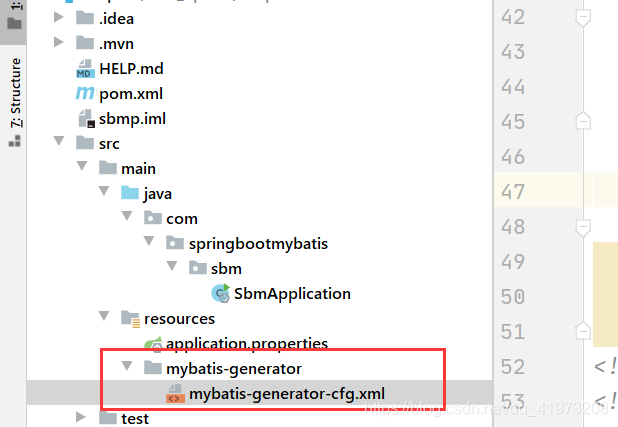
Task: Click the resources folder icon
Action: [x=130, y=319]
